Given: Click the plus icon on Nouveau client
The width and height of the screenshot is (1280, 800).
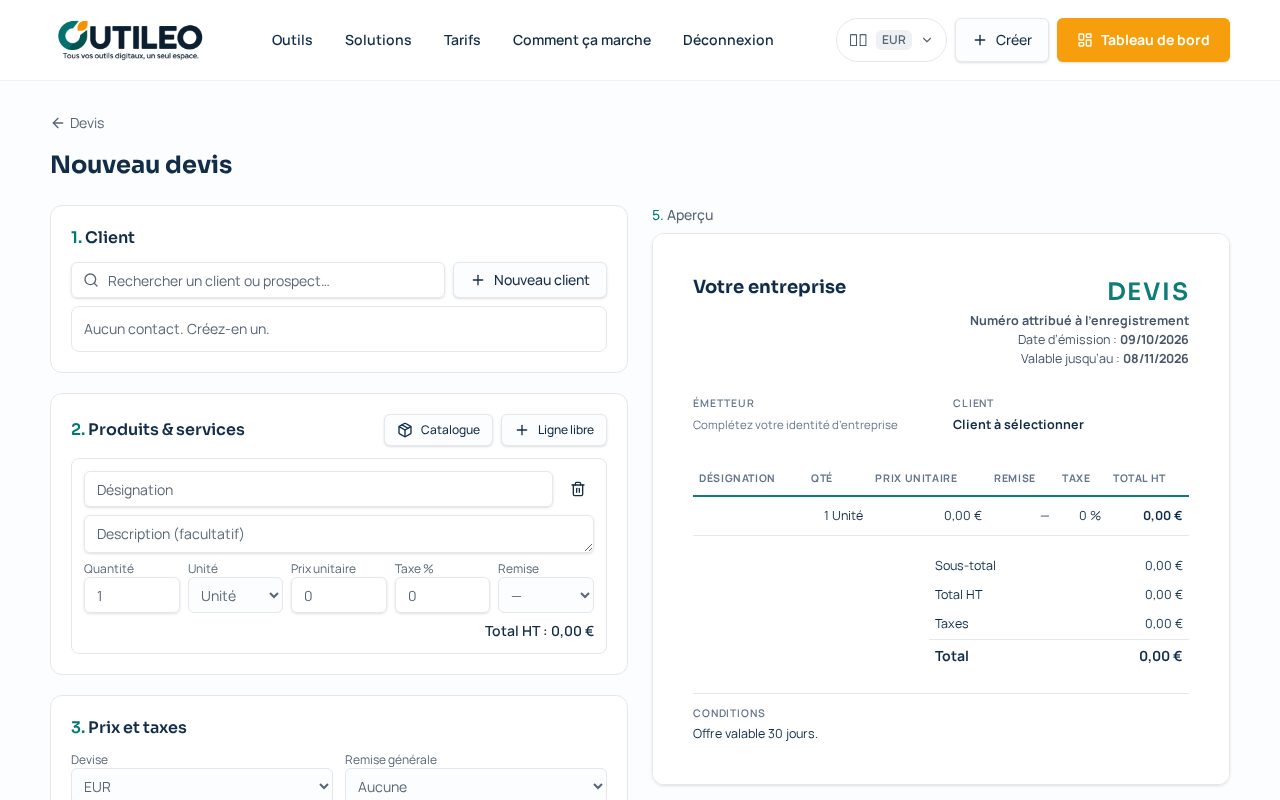Looking at the screenshot, I should [478, 280].
